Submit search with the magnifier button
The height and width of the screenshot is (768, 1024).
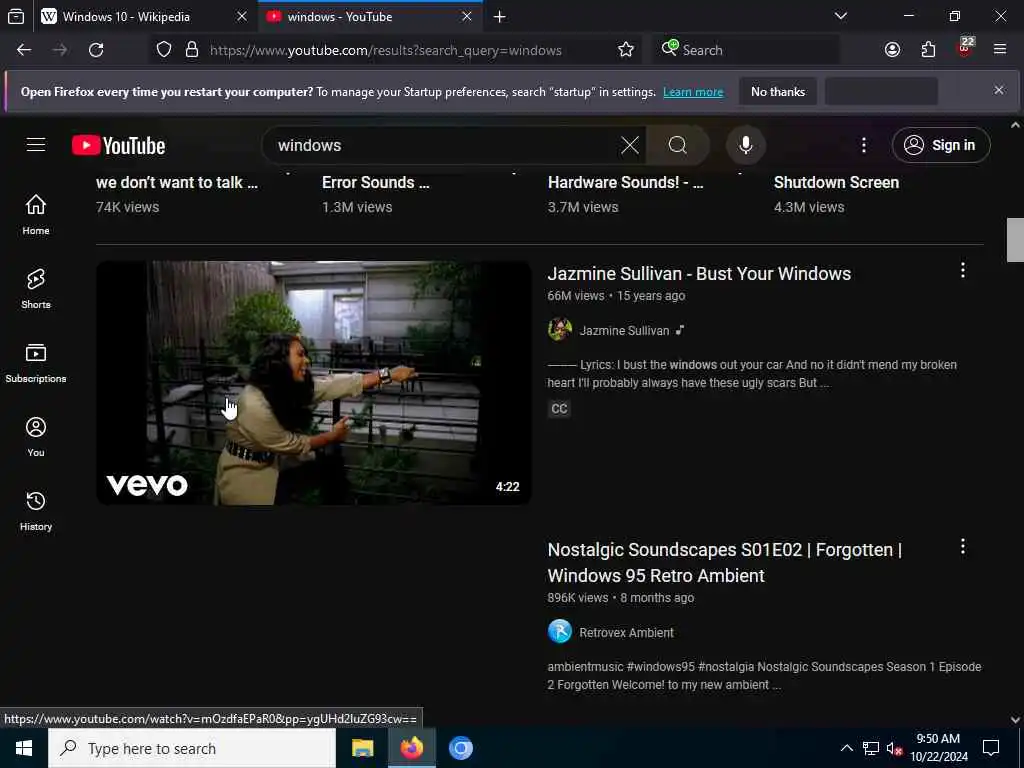(x=677, y=145)
